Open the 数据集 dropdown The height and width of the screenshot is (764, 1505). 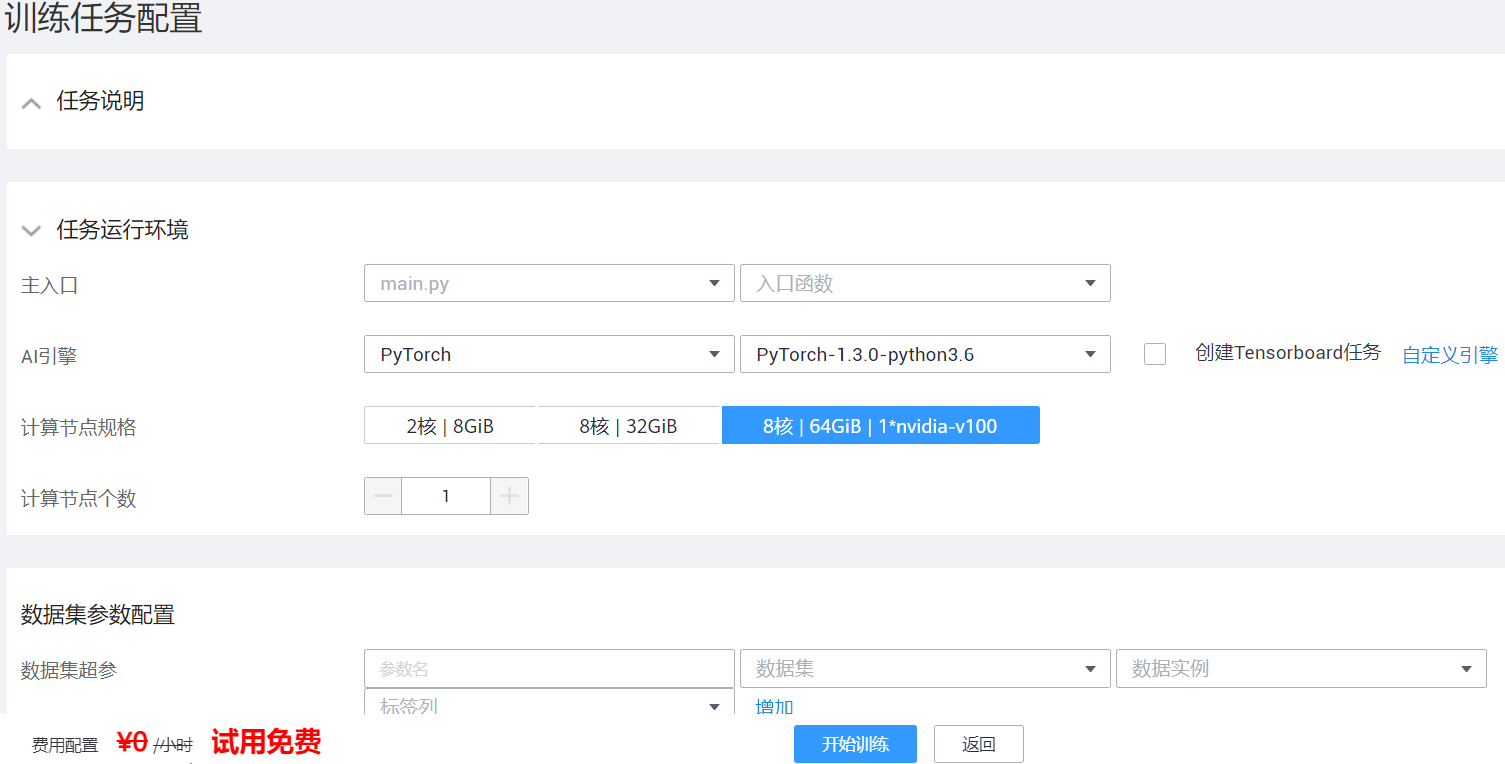click(x=925, y=669)
